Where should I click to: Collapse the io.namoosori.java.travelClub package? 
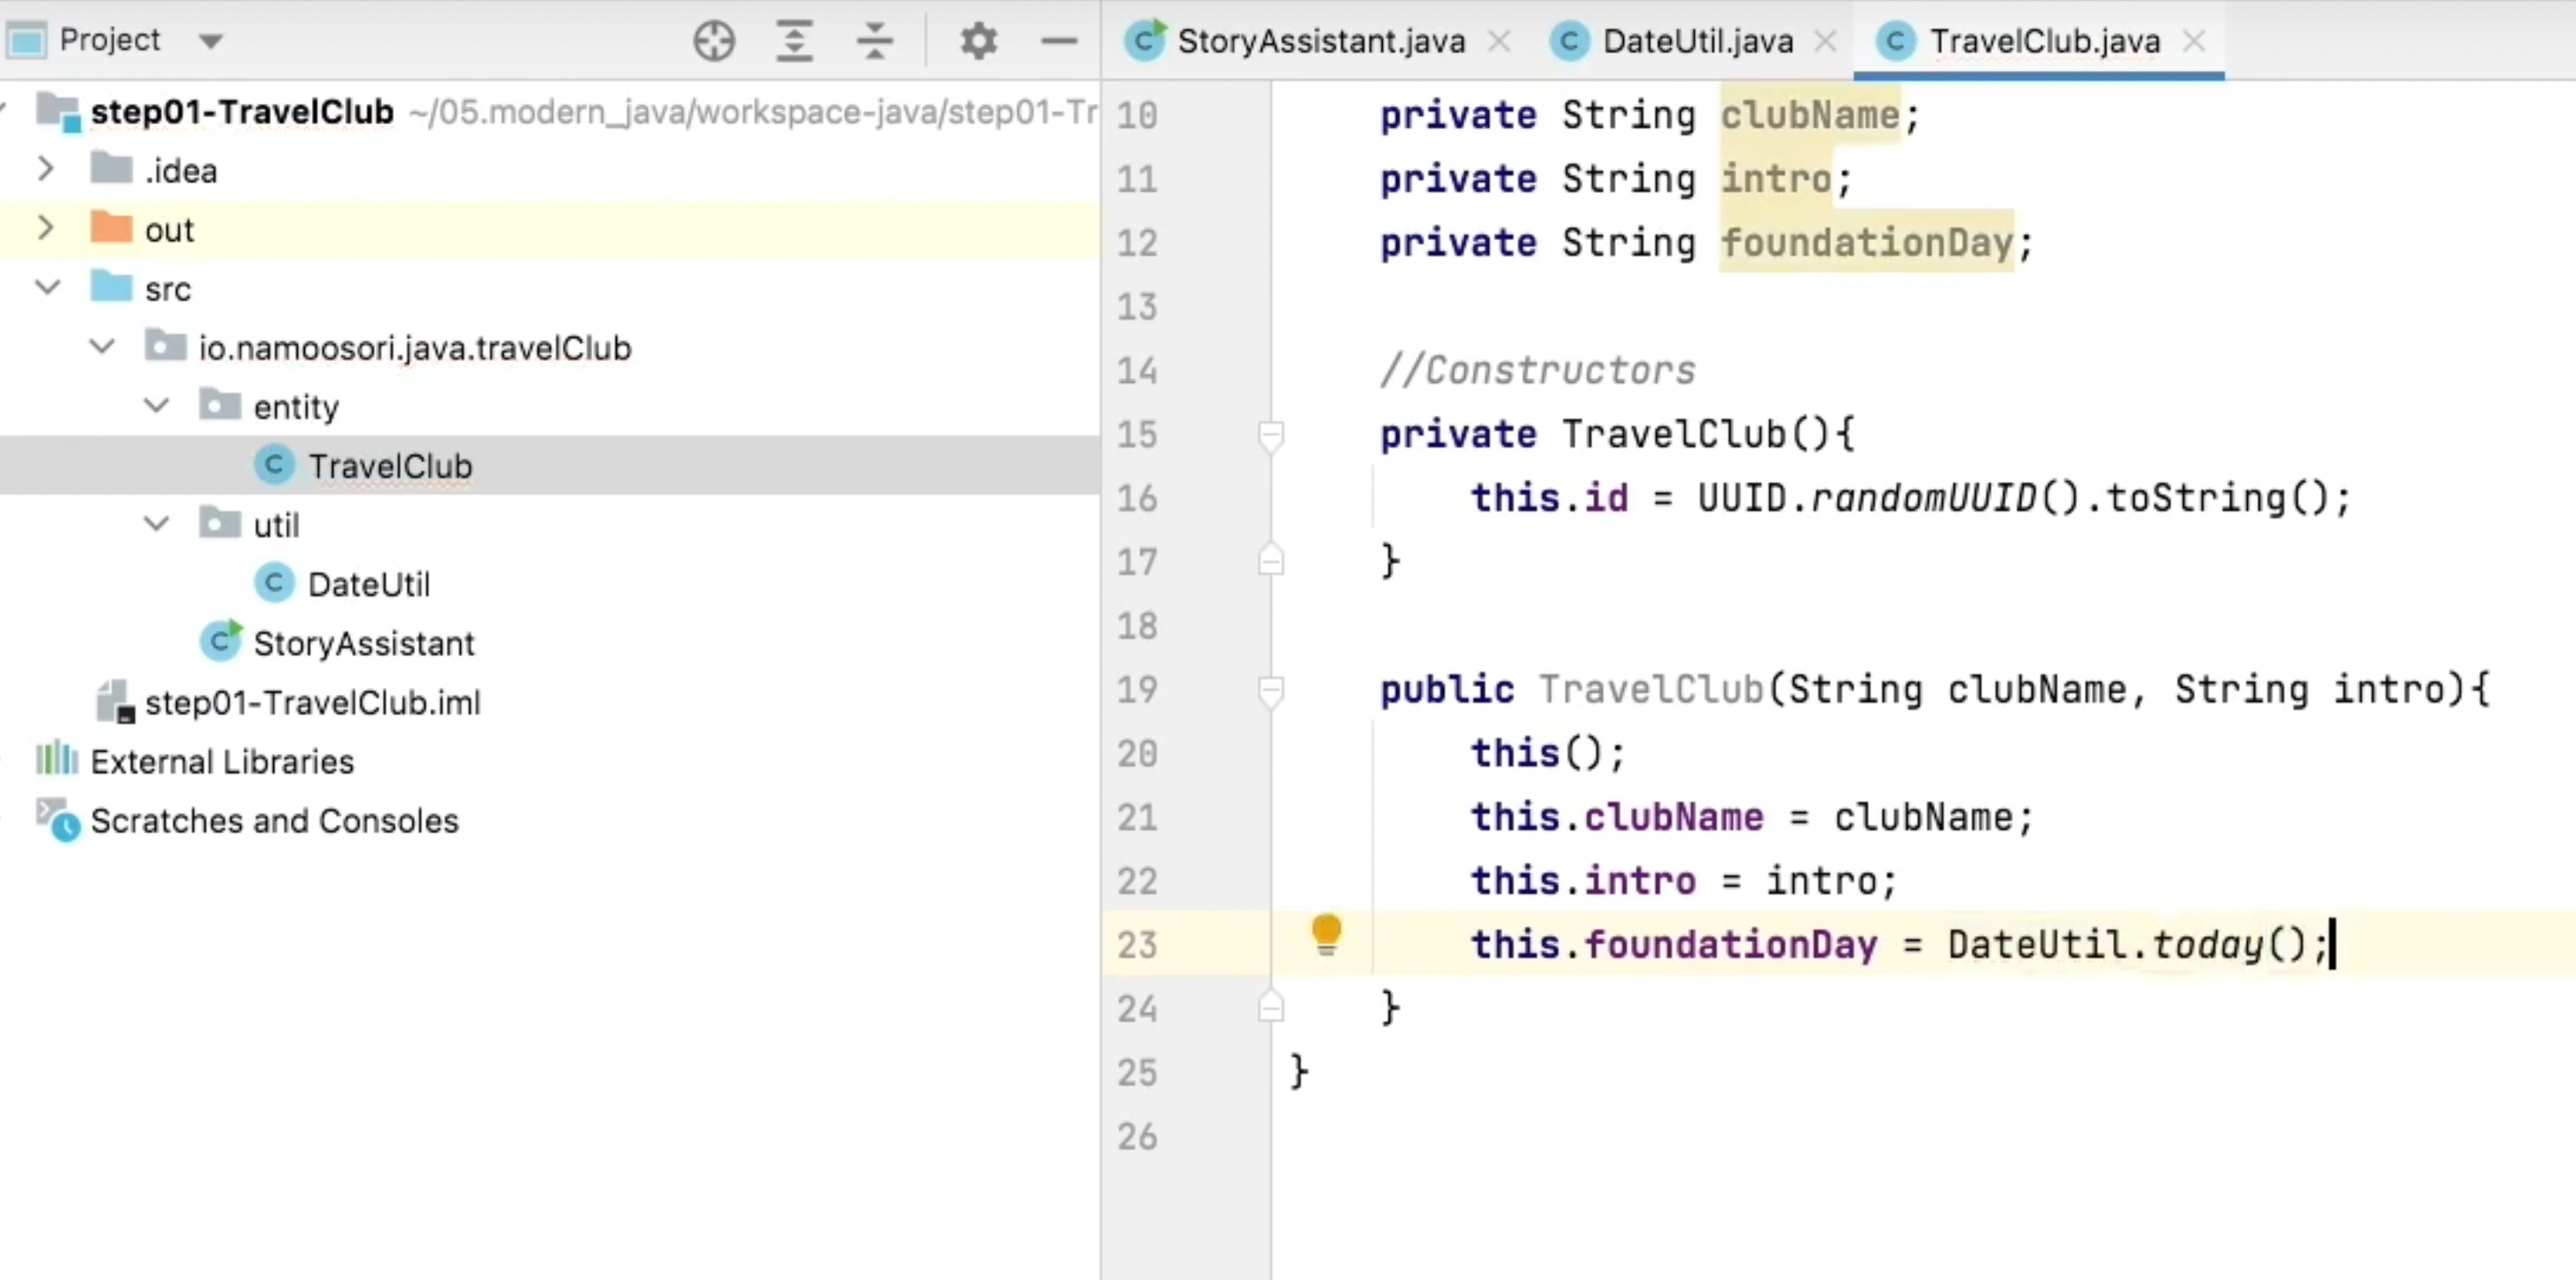[x=102, y=347]
